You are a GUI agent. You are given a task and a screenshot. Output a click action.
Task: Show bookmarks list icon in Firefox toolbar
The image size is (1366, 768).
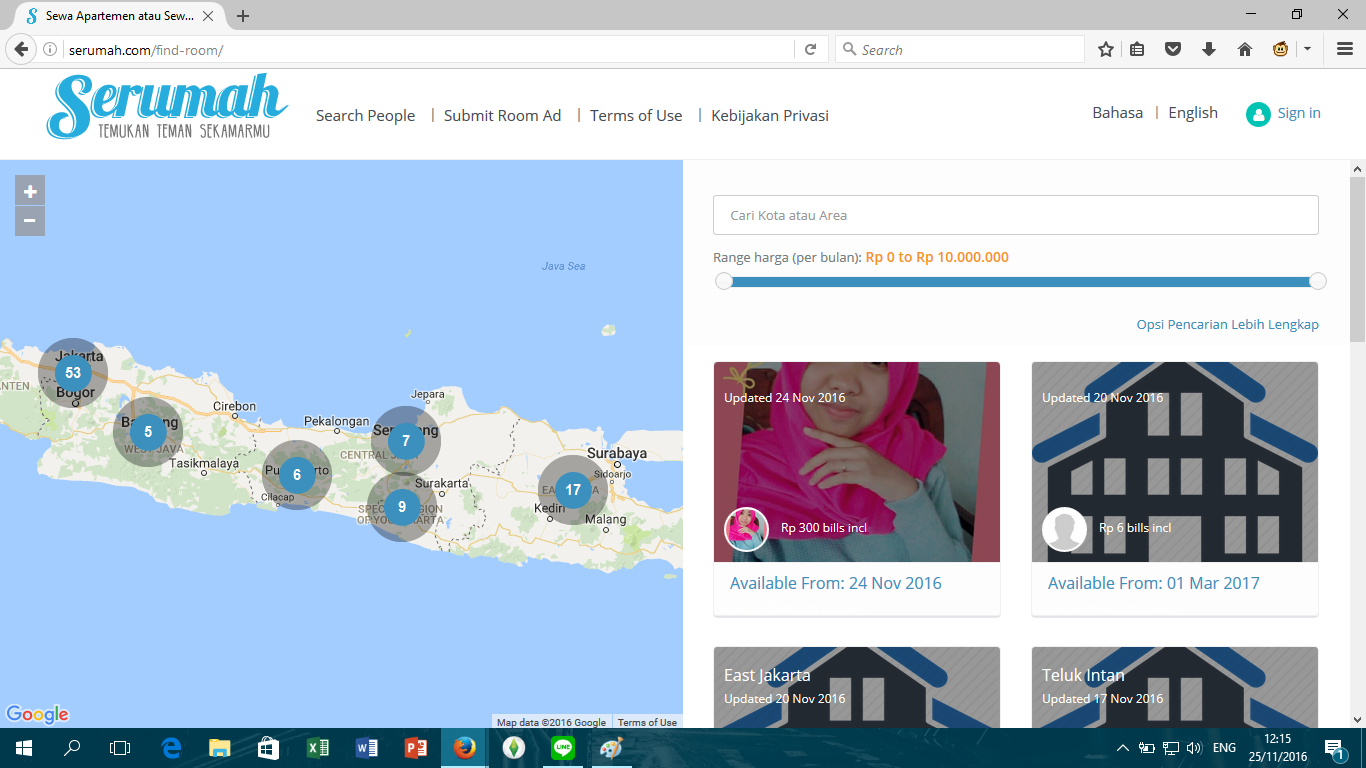[x=1137, y=49]
